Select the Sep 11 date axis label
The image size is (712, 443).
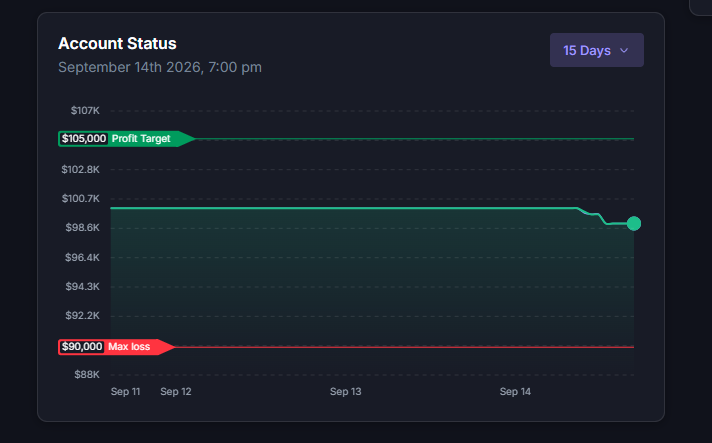point(125,391)
